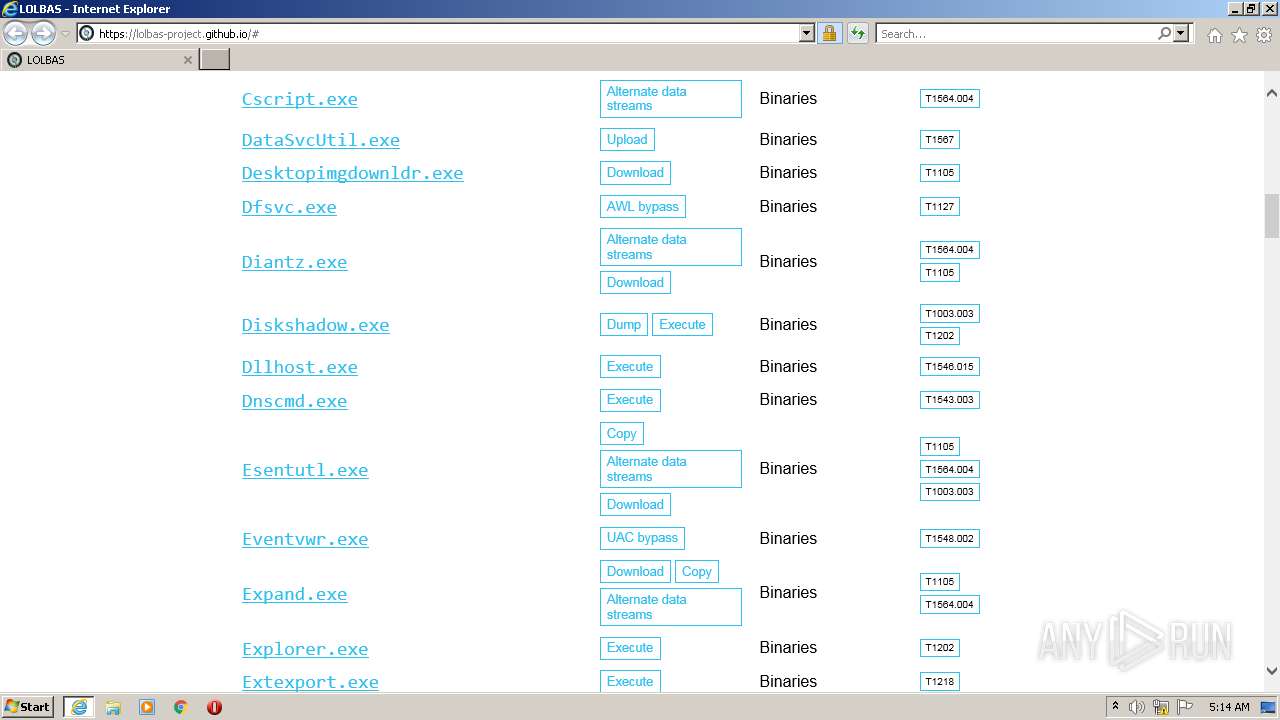Open the File Explorer taskbar icon

pyautogui.click(x=113, y=707)
